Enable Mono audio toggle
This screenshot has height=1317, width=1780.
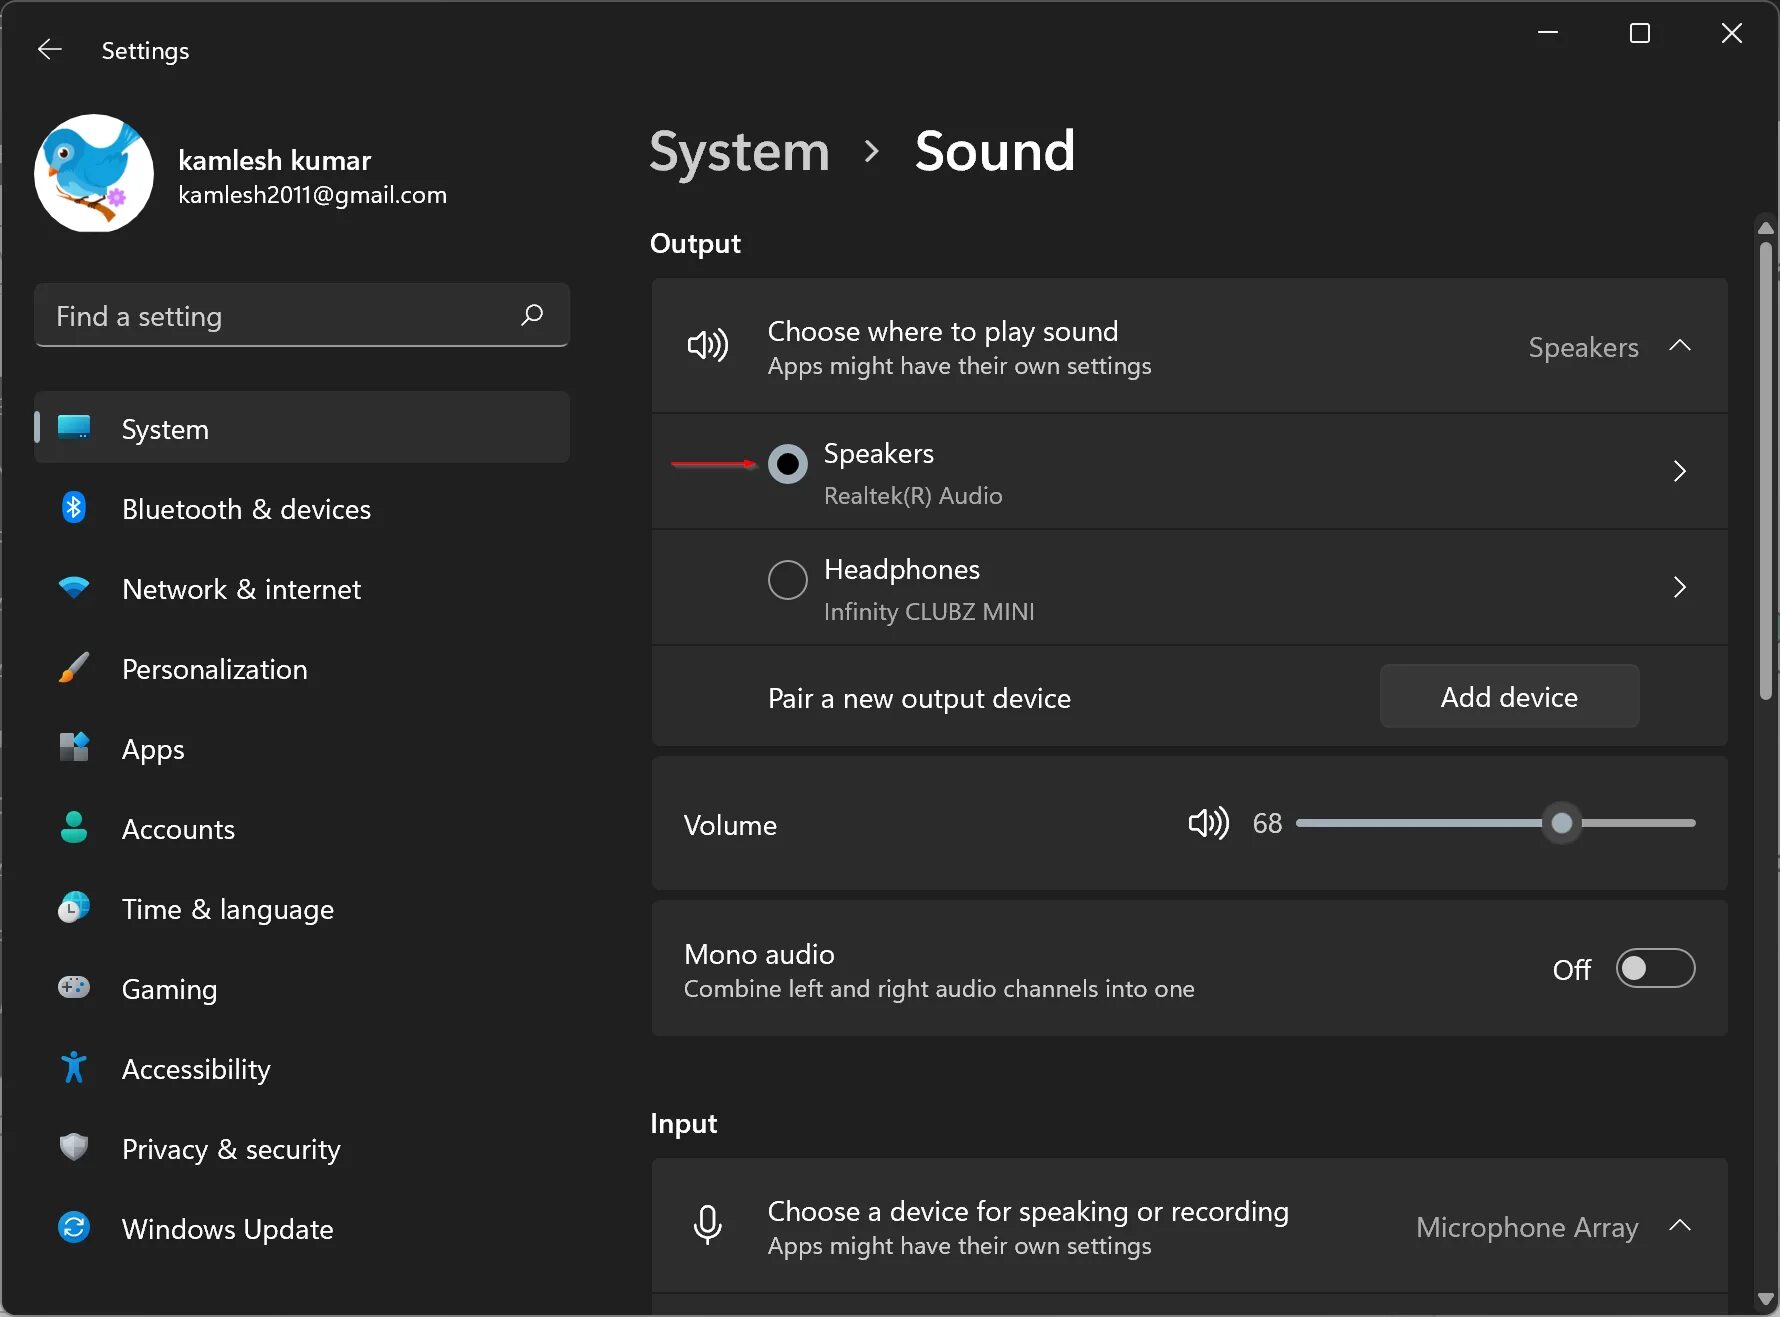click(x=1654, y=968)
